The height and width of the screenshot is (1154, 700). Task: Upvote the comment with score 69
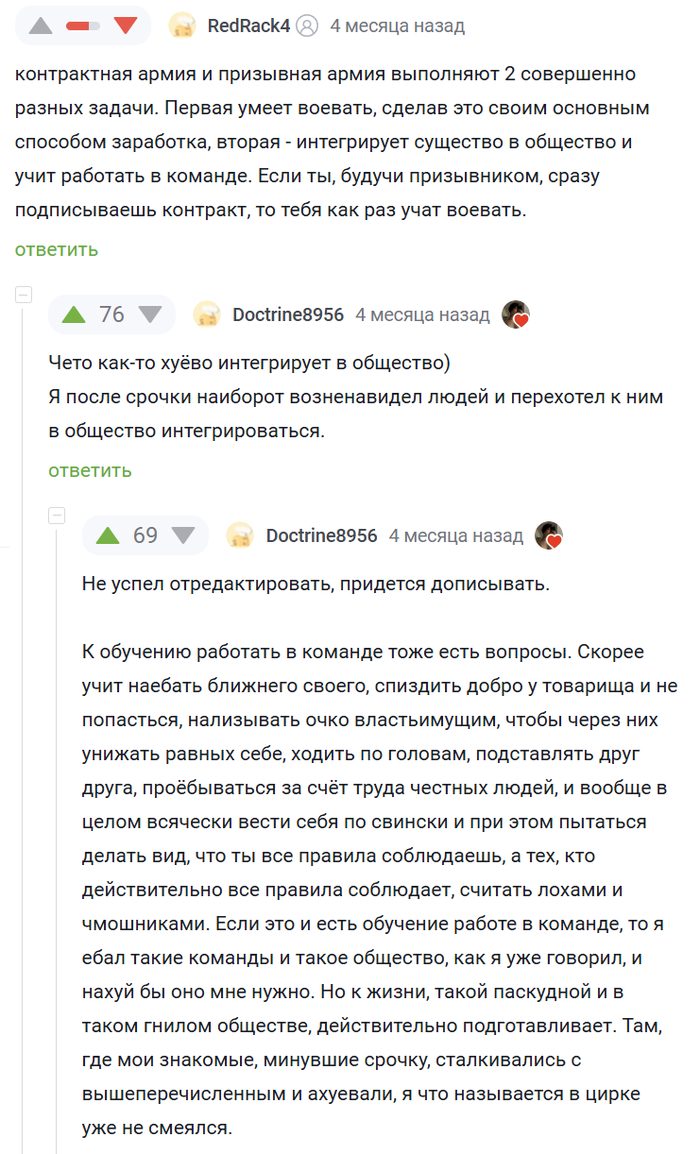[x=107, y=535]
